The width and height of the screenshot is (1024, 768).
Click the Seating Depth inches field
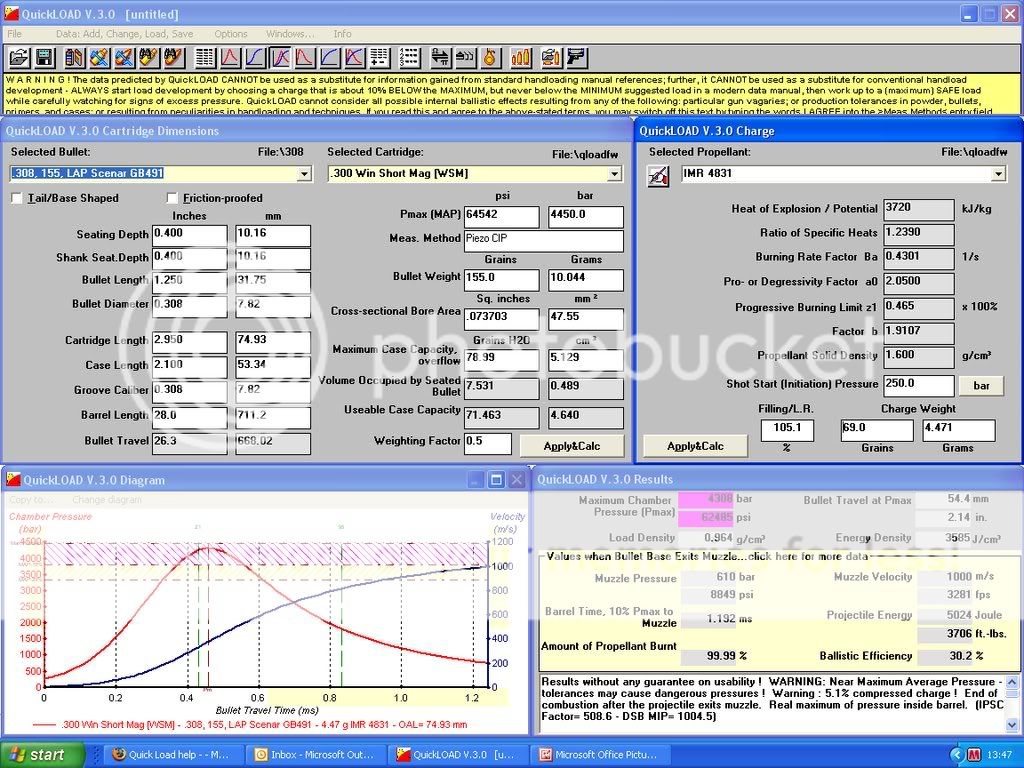point(189,235)
